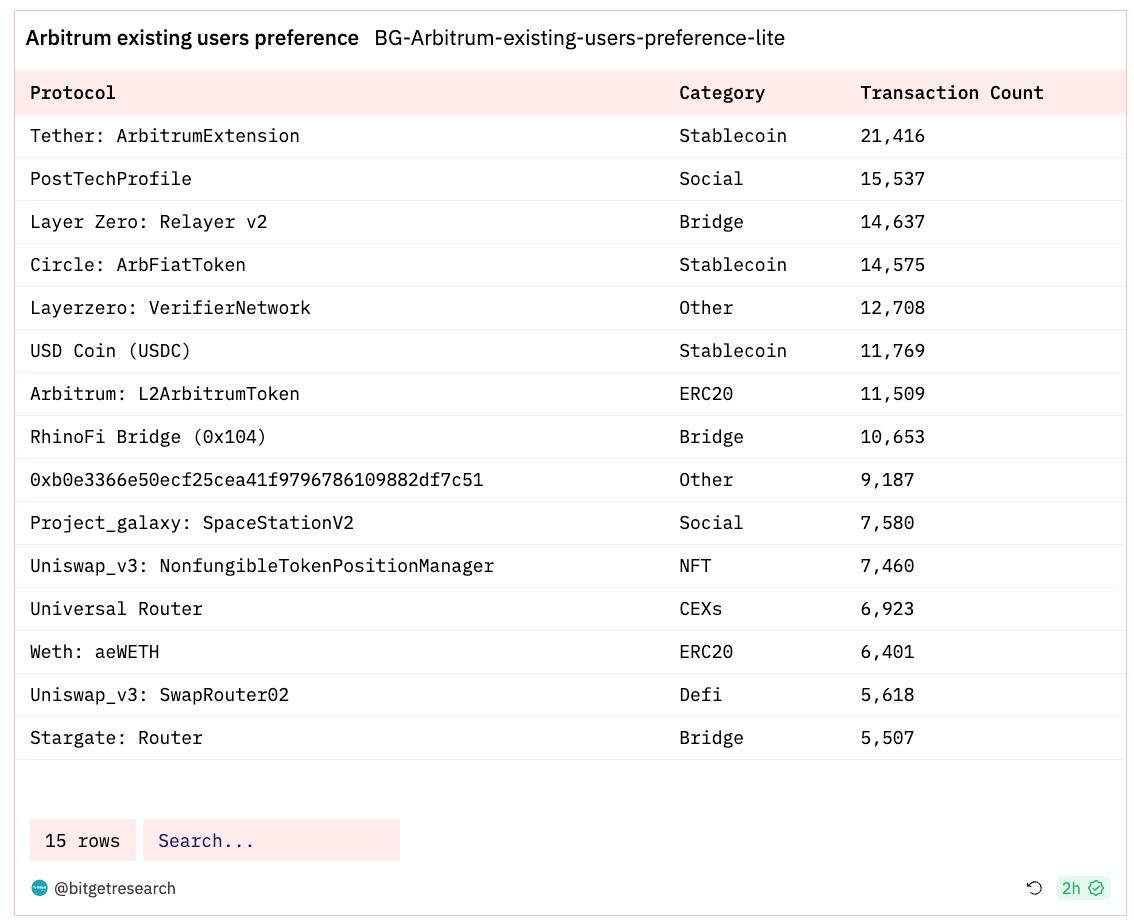
Task: Click Bridge category in RhinoFi row
Action: [x=711, y=437]
